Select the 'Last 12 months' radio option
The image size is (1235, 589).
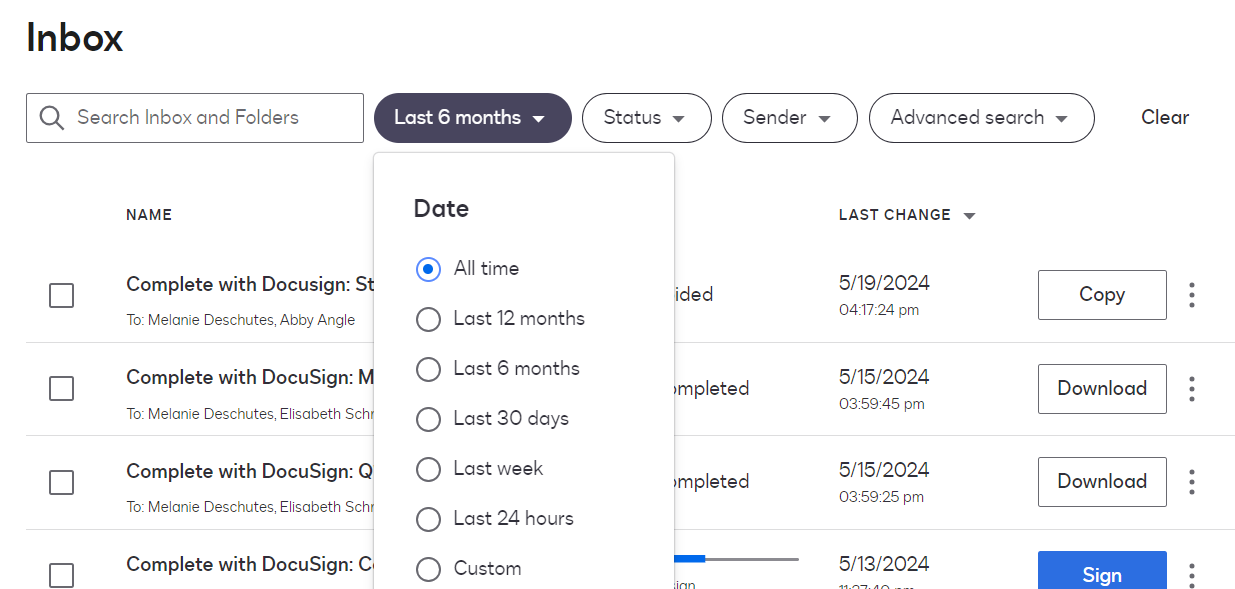(428, 319)
